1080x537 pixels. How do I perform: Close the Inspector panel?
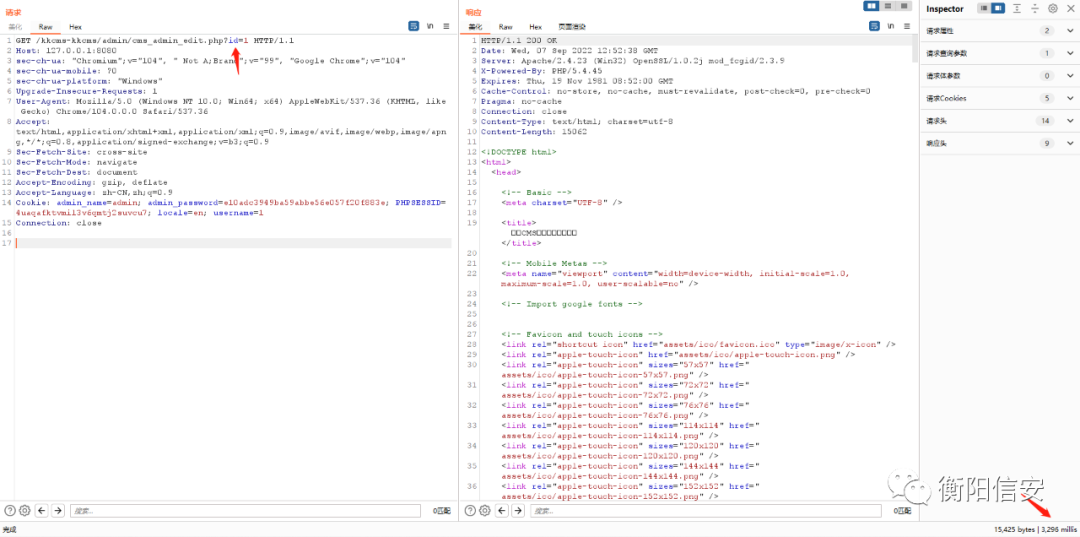(1070, 8)
